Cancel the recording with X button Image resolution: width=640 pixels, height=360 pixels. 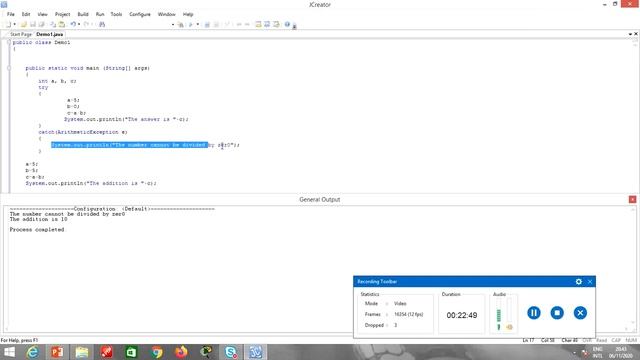580,313
